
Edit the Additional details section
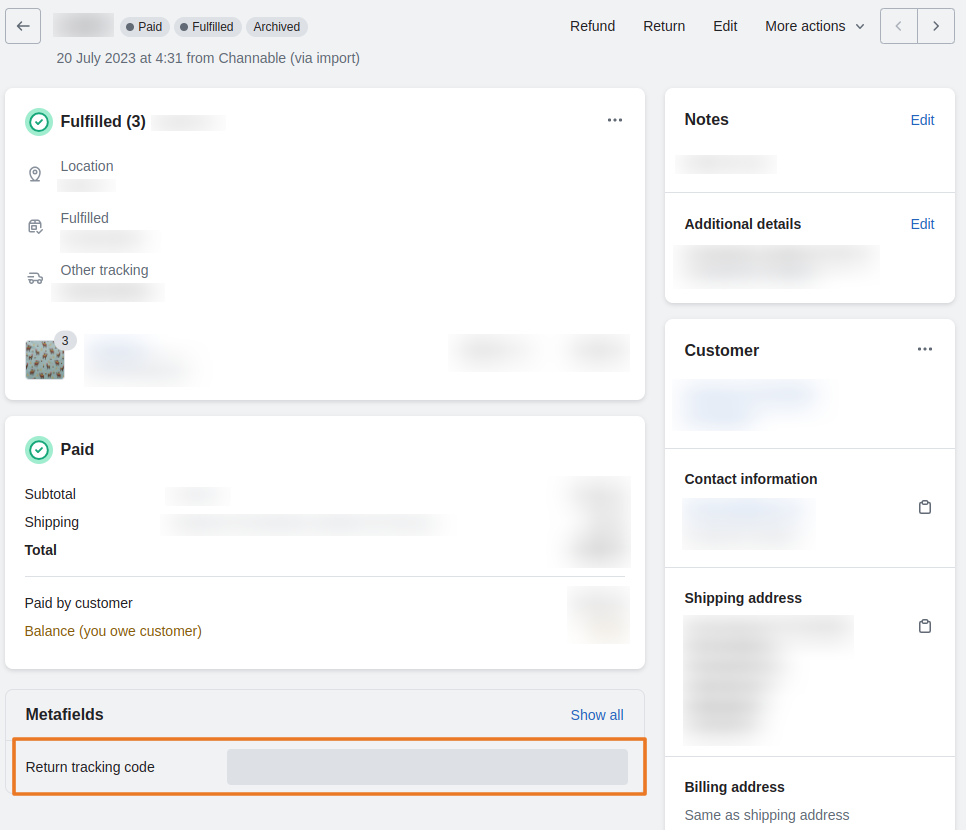[x=922, y=224]
